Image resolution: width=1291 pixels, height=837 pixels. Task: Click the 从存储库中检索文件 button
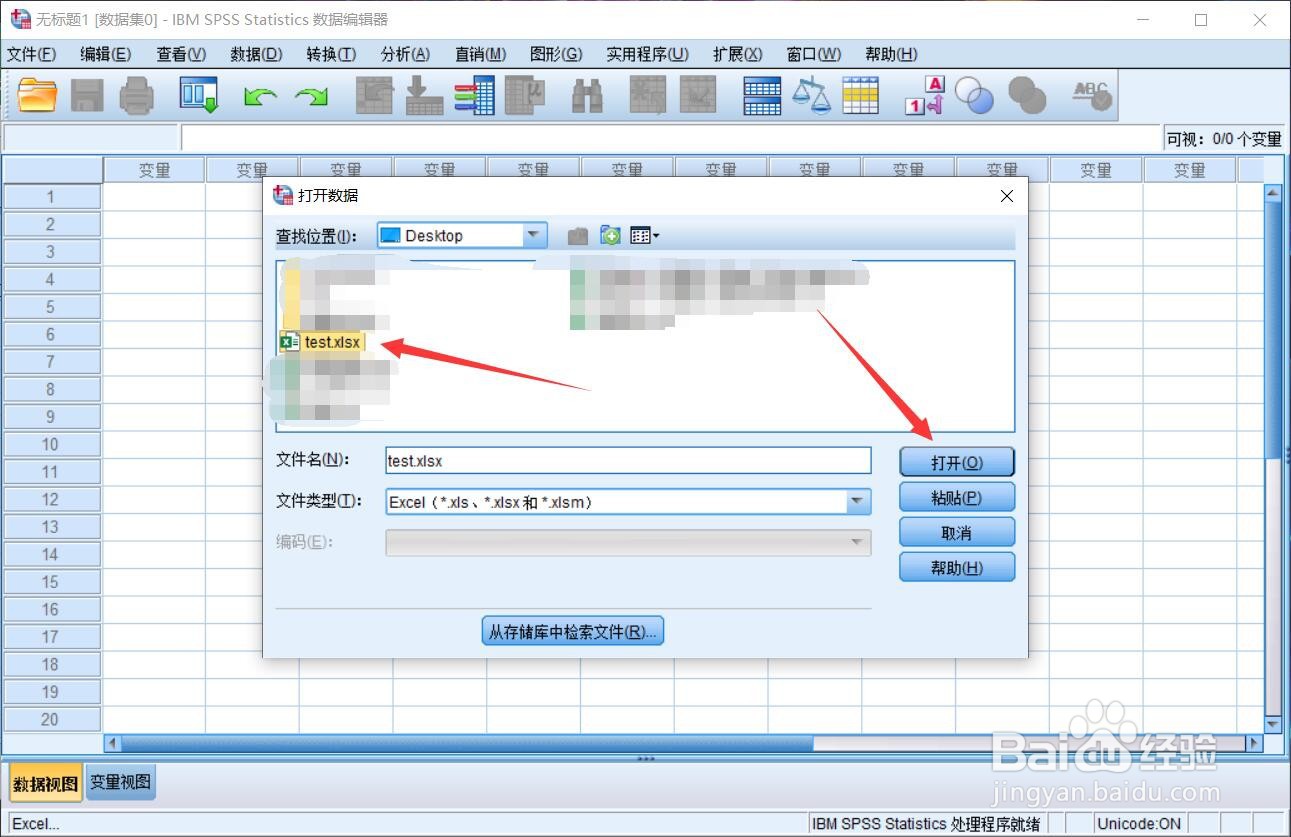point(572,630)
